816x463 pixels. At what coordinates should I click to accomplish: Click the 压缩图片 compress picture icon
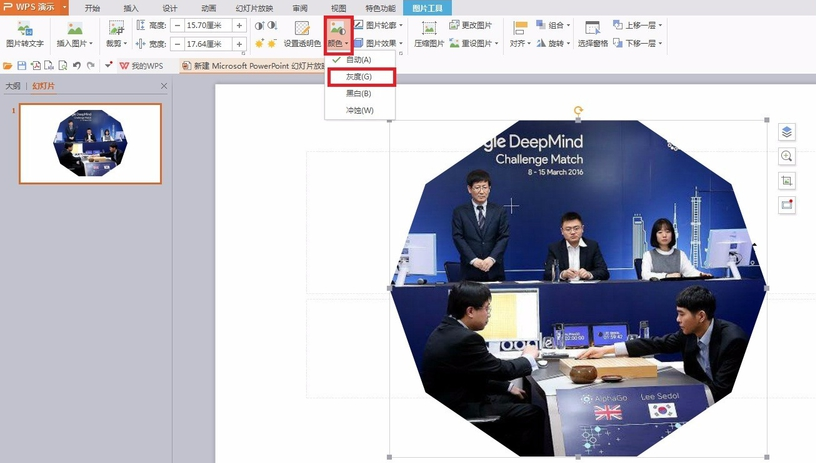(429, 34)
